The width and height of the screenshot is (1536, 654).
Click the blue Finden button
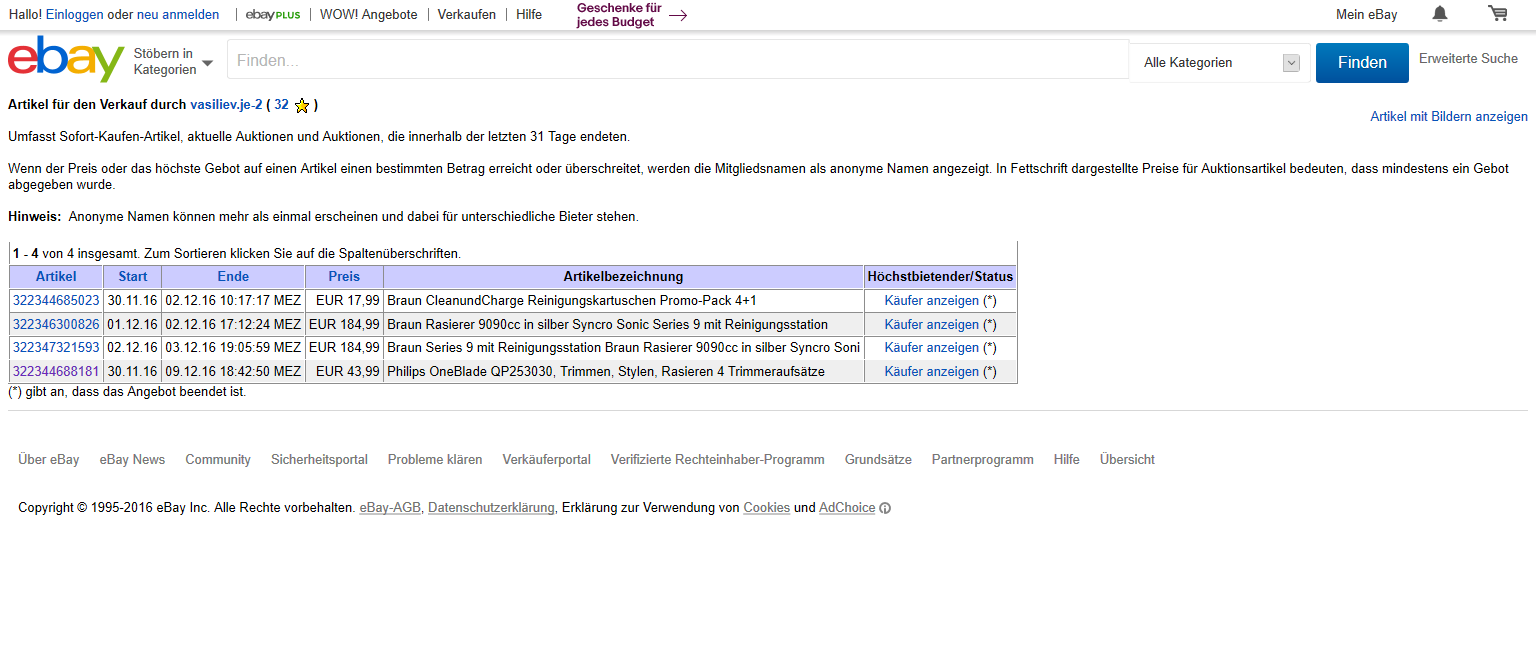pyautogui.click(x=1362, y=62)
